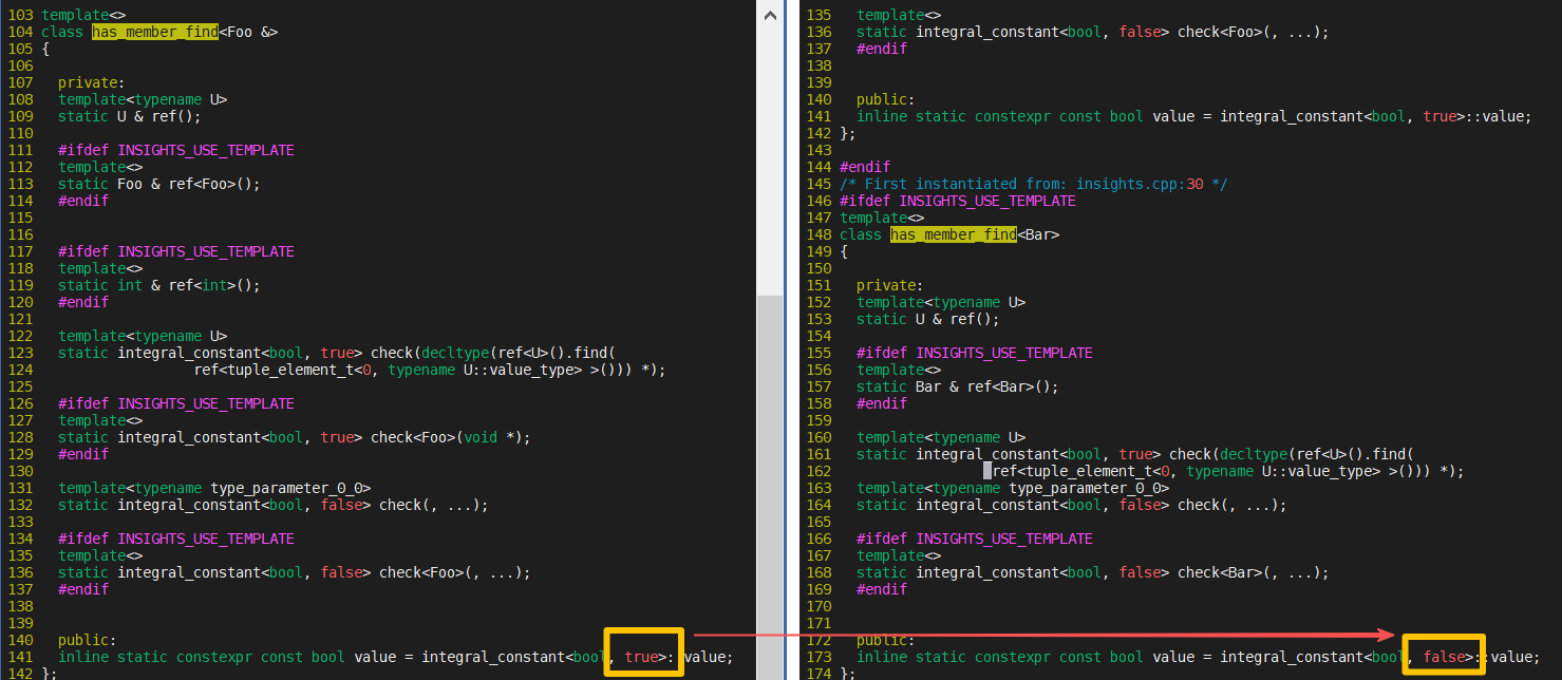The height and width of the screenshot is (680, 1562).
Task: Click the scroll up arrow on left pane
Action: [769, 16]
